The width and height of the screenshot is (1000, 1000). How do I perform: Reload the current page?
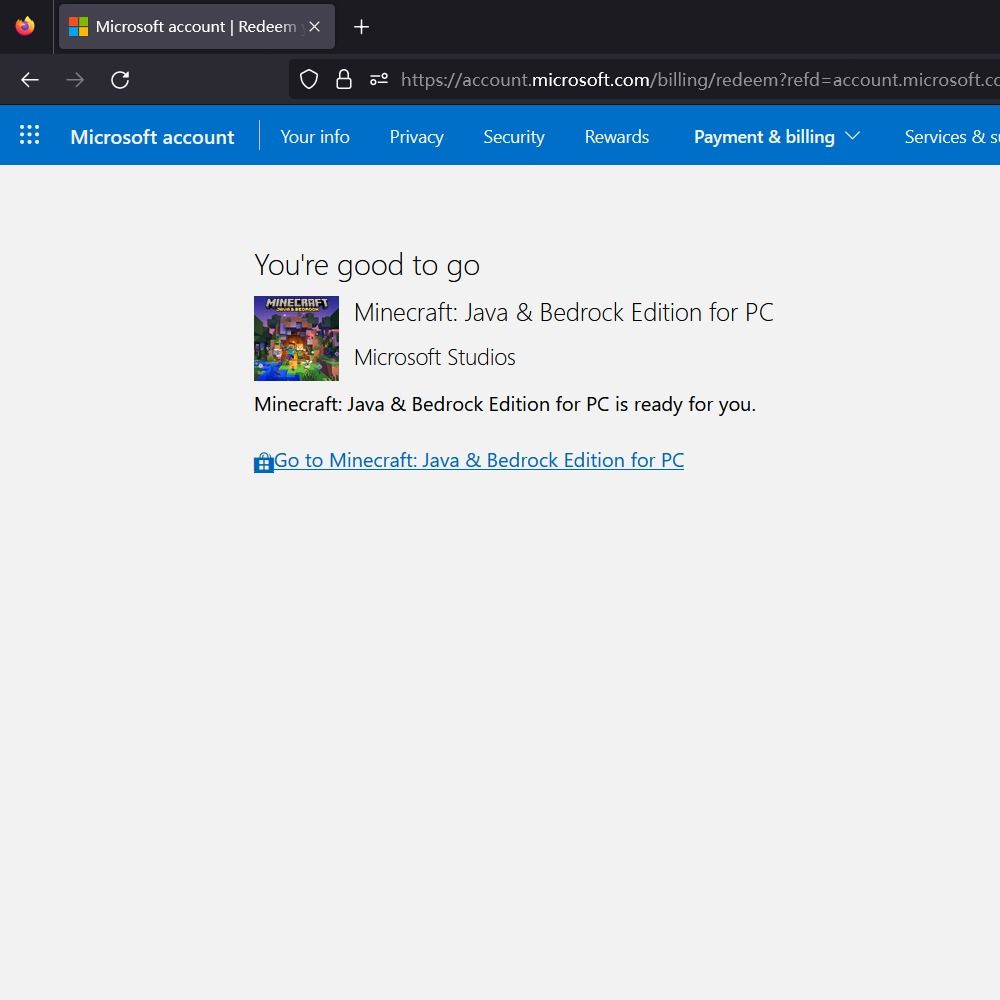point(120,80)
